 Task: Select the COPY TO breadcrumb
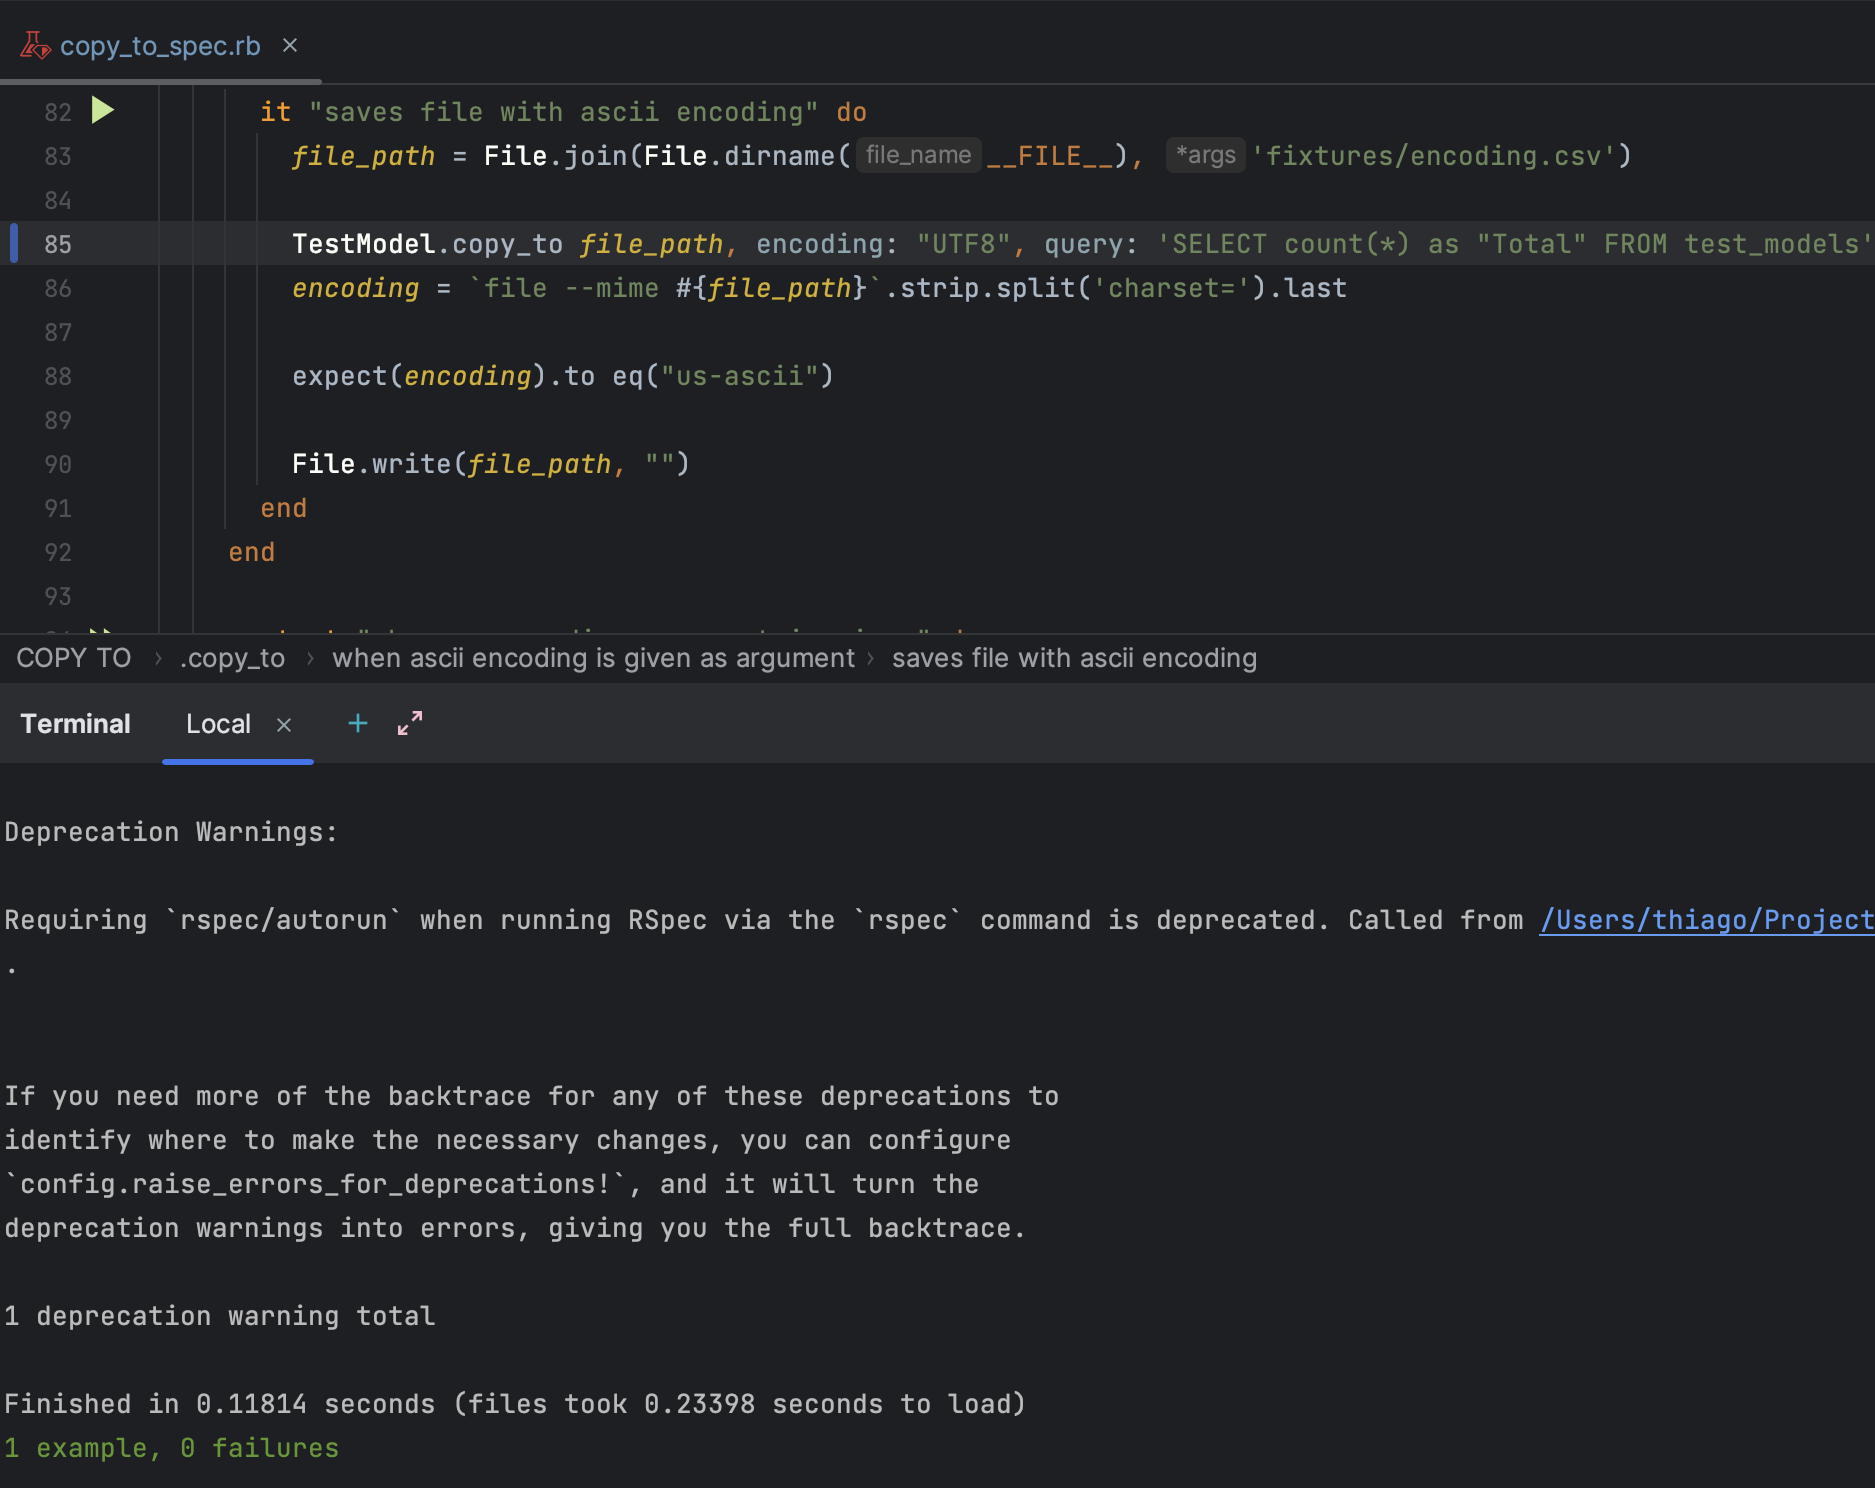pyautogui.click(x=74, y=658)
